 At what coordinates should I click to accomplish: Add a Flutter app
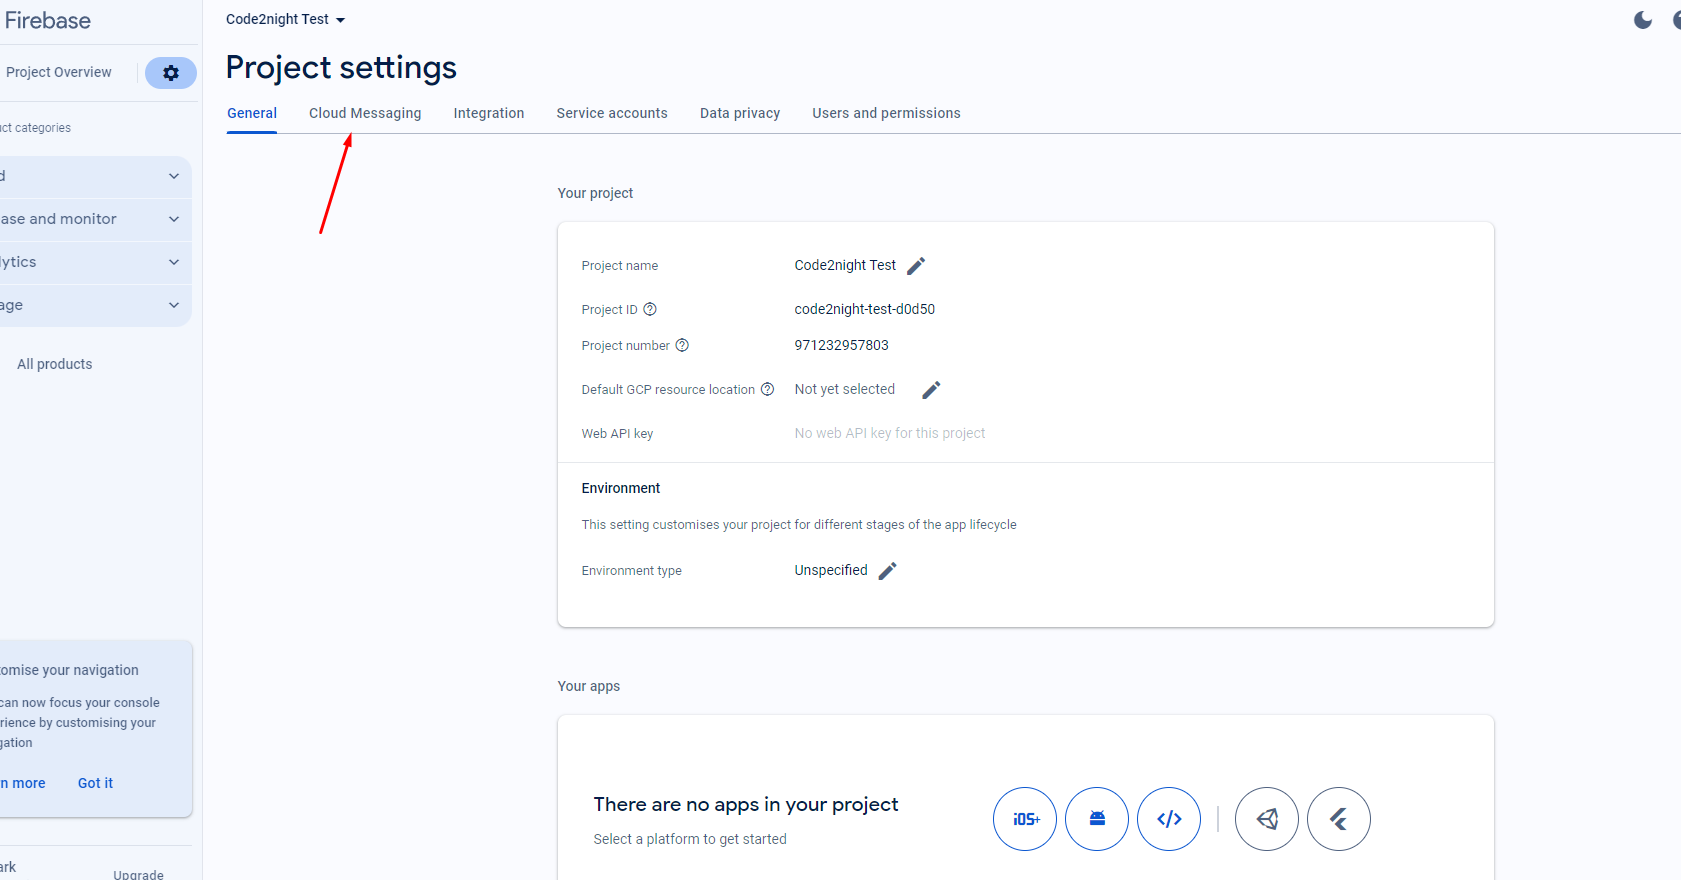click(x=1339, y=819)
